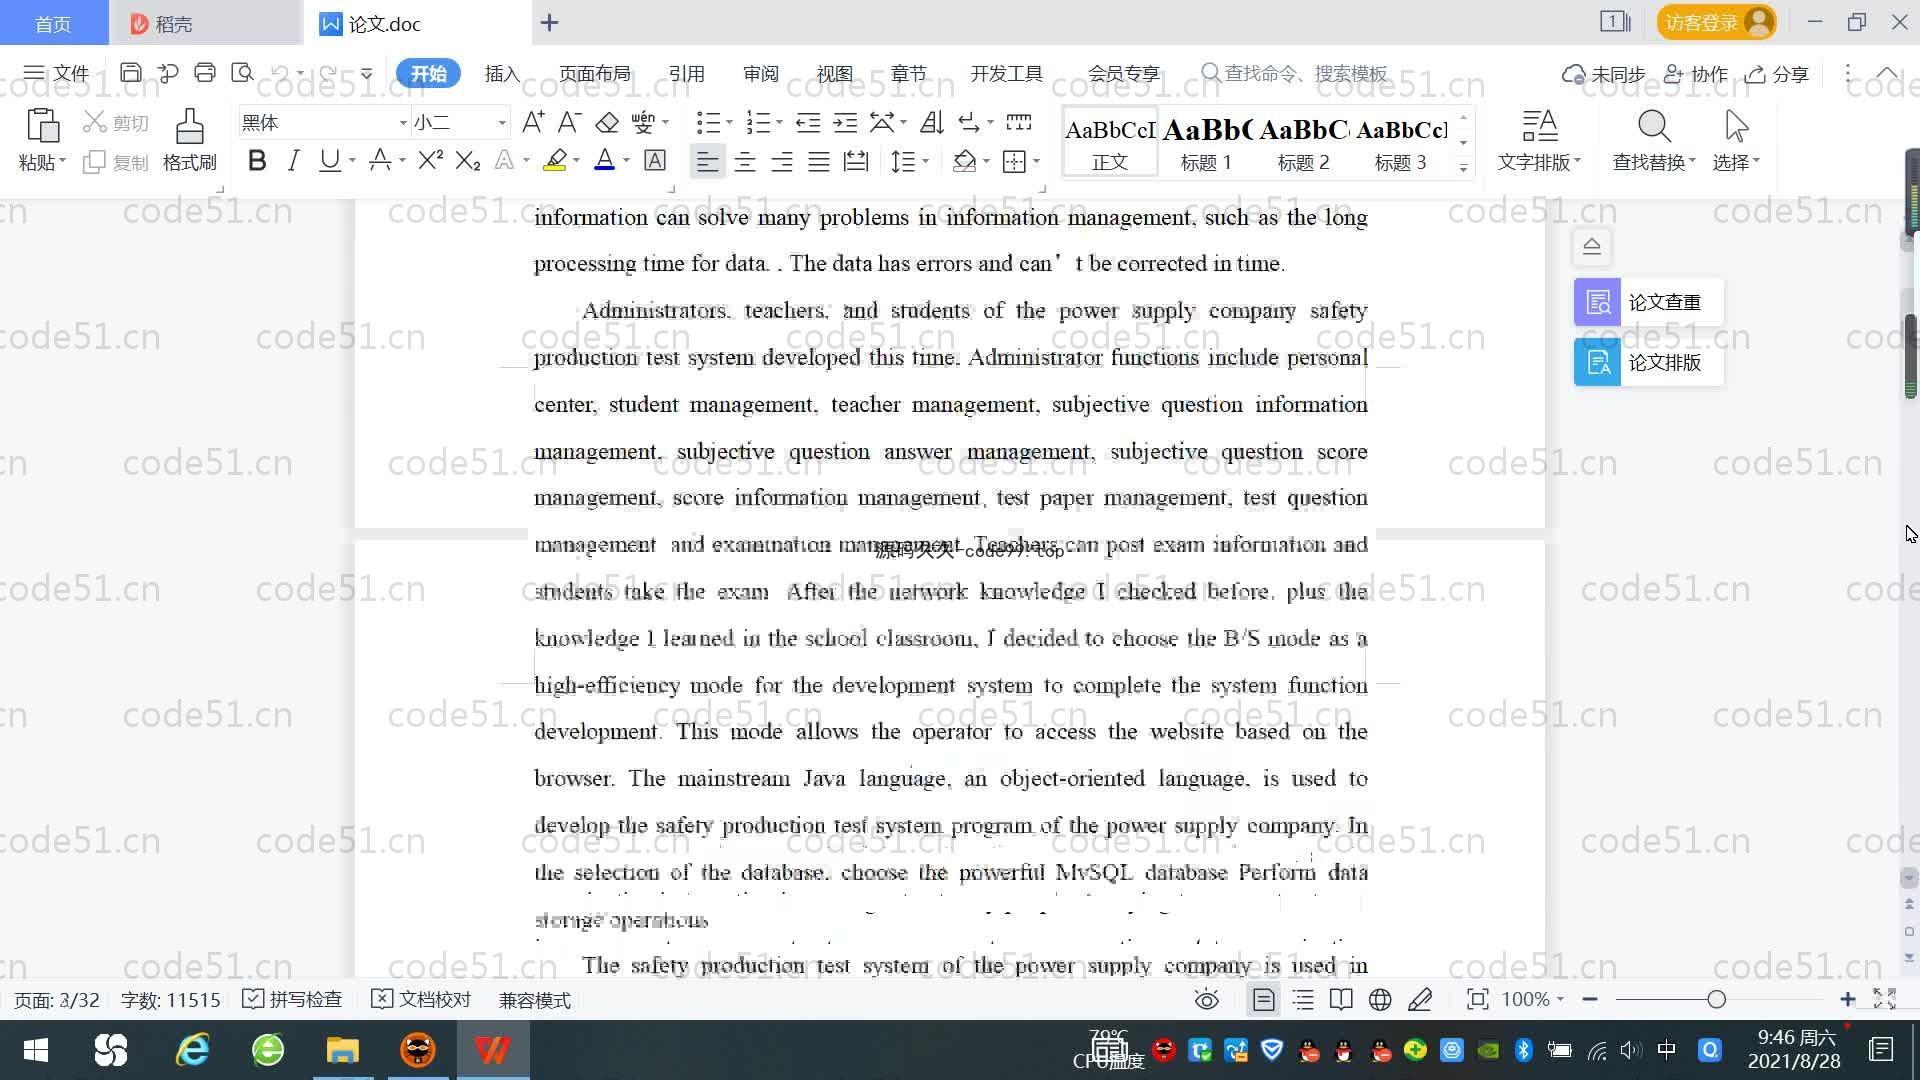Set justified paragraph alignment
1920x1080 pixels.
819,161
